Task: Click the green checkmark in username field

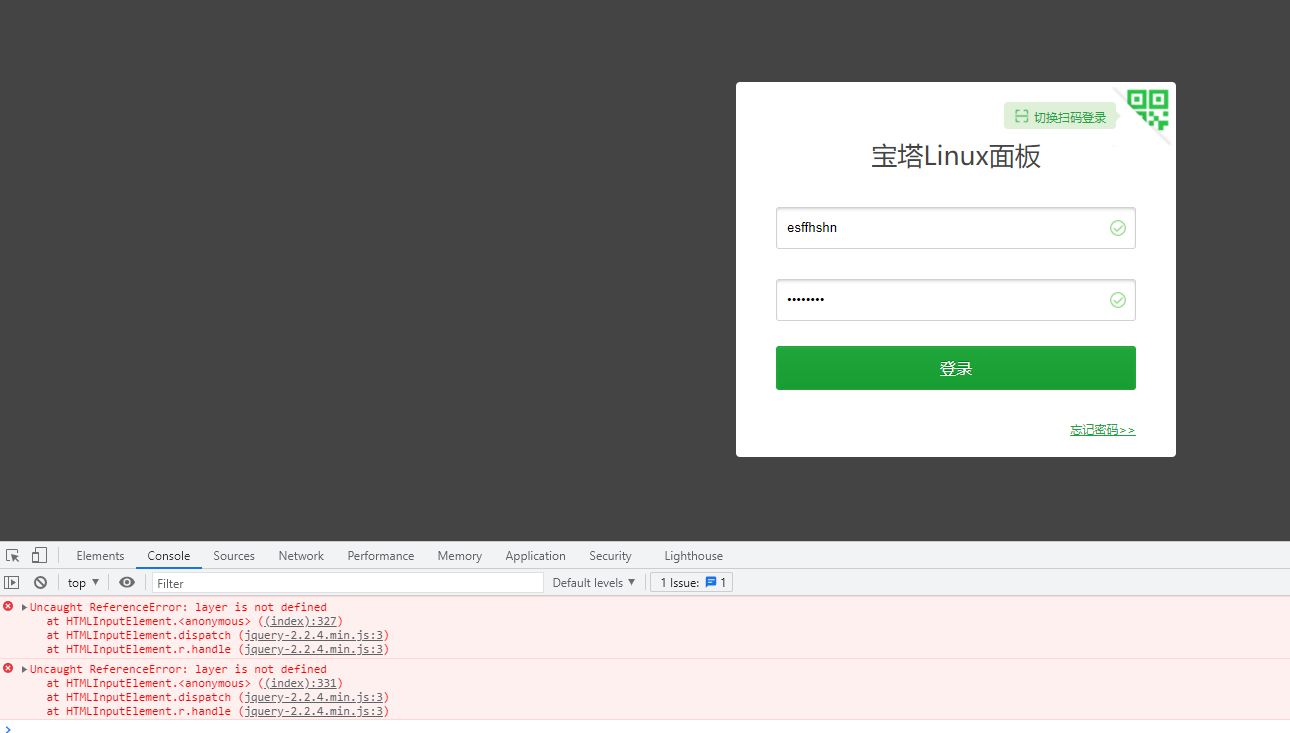Action: [x=1118, y=228]
